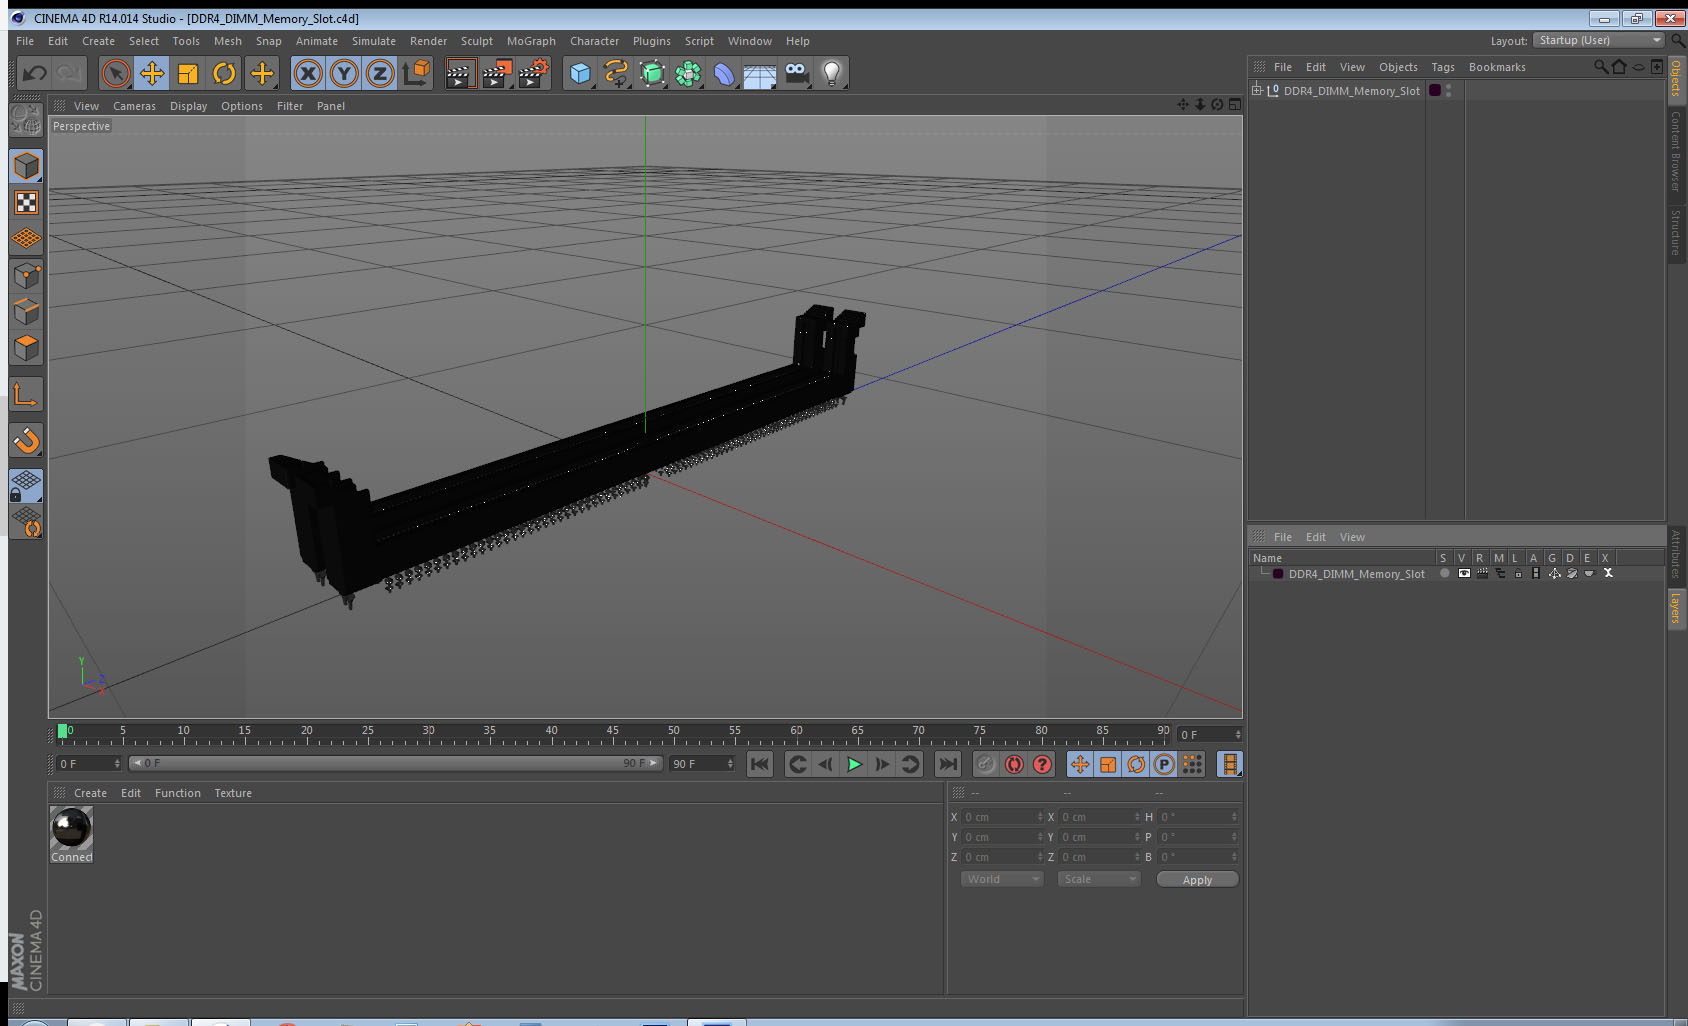Click the Locked Workplane icon
Viewport: 1688px width, 1026px height.
pyautogui.click(x=26, y=486)
